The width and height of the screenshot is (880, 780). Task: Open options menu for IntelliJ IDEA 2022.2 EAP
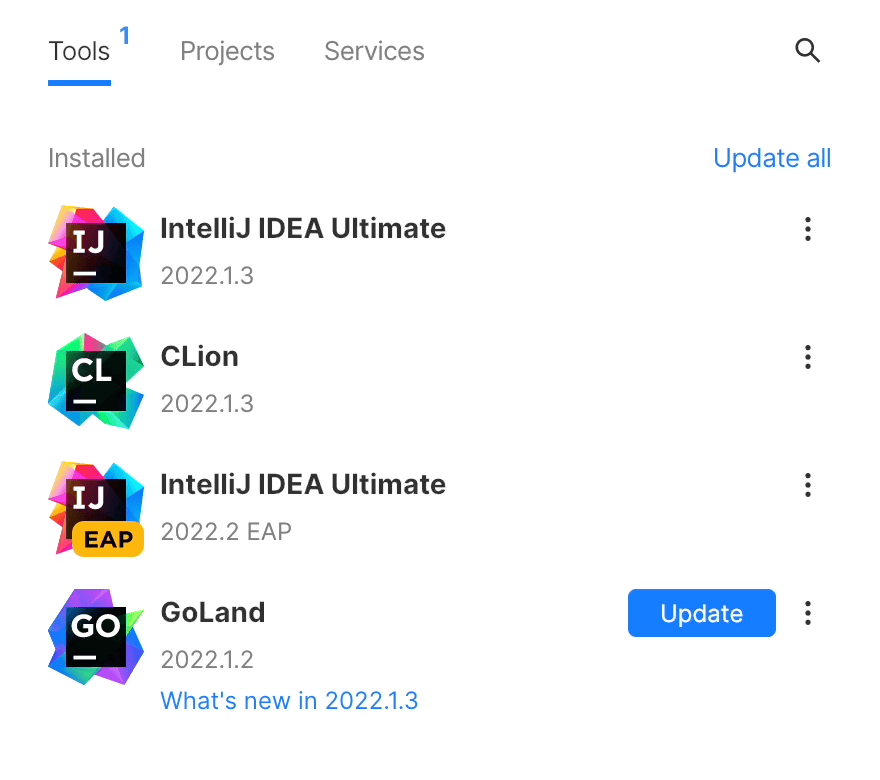808,485
